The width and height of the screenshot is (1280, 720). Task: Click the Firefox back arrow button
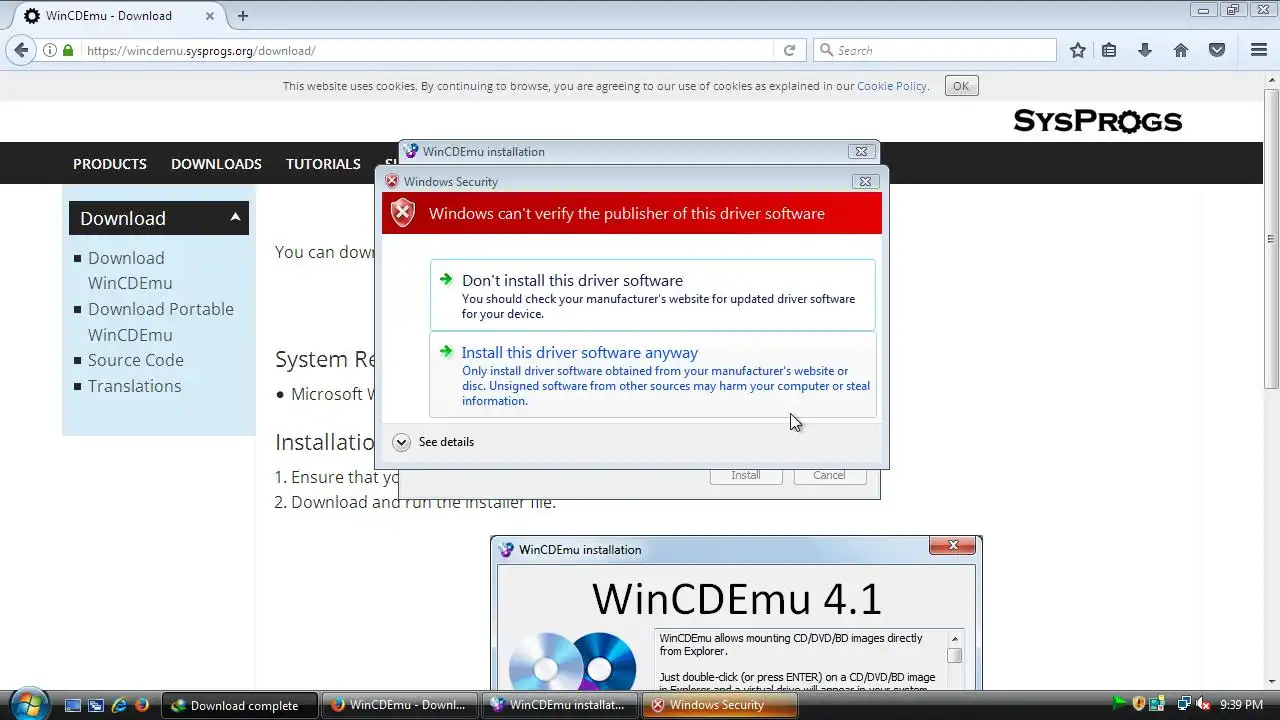pyautogui.click(x=21, y=50)
